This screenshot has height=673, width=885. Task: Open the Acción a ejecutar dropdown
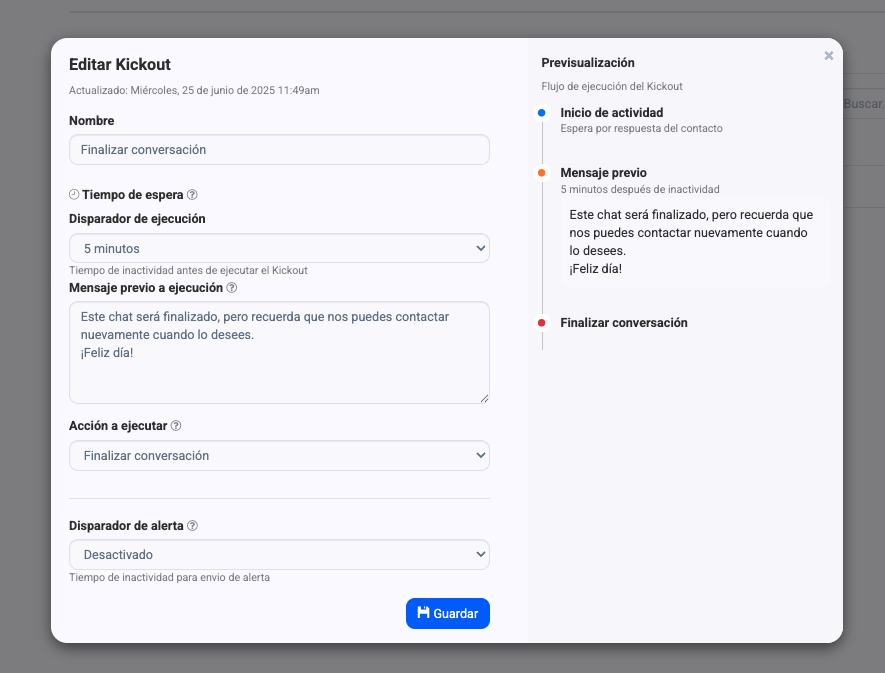click(278, 455)
